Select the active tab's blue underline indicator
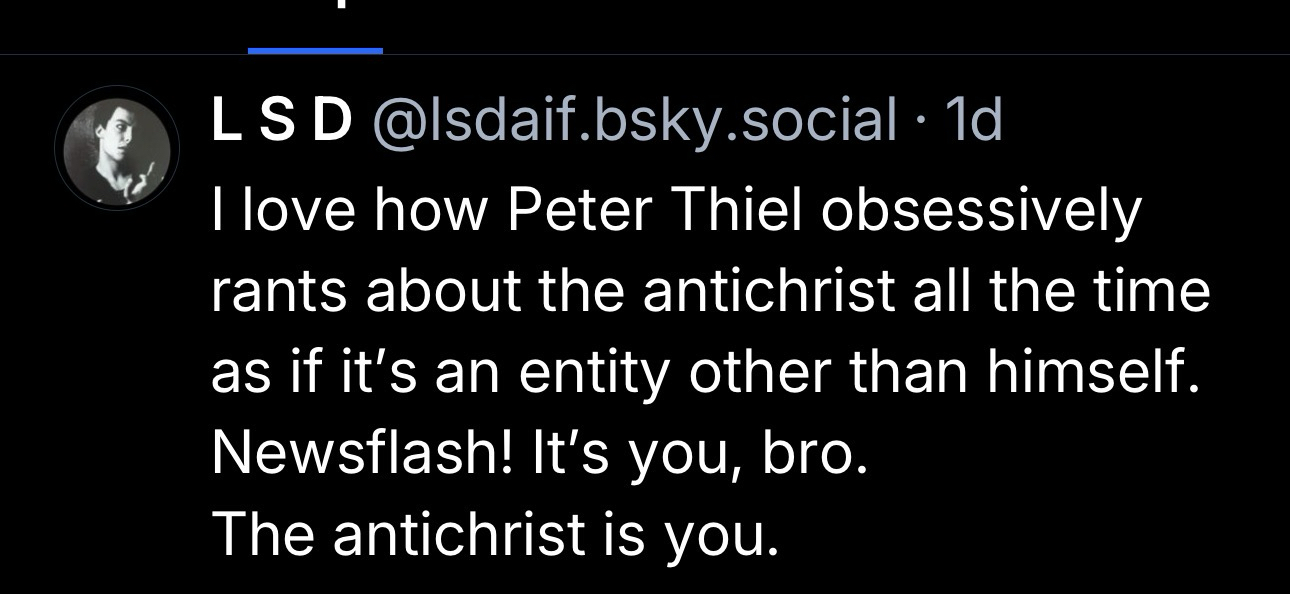 pos(315,49)
